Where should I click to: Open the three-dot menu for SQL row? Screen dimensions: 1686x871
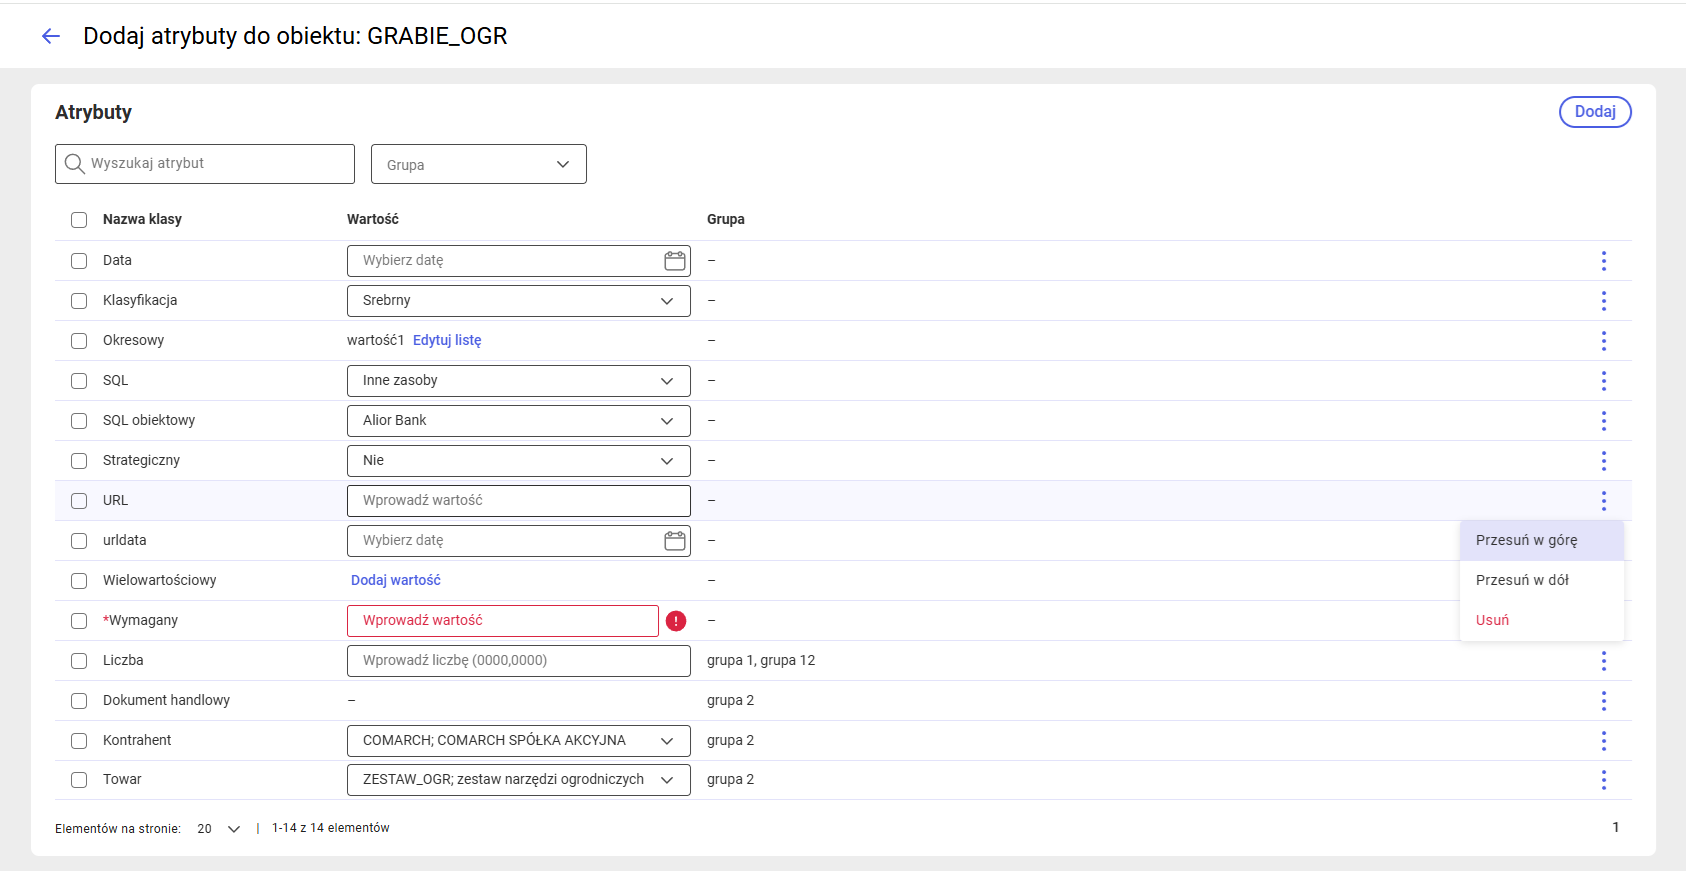(1603, 381)
